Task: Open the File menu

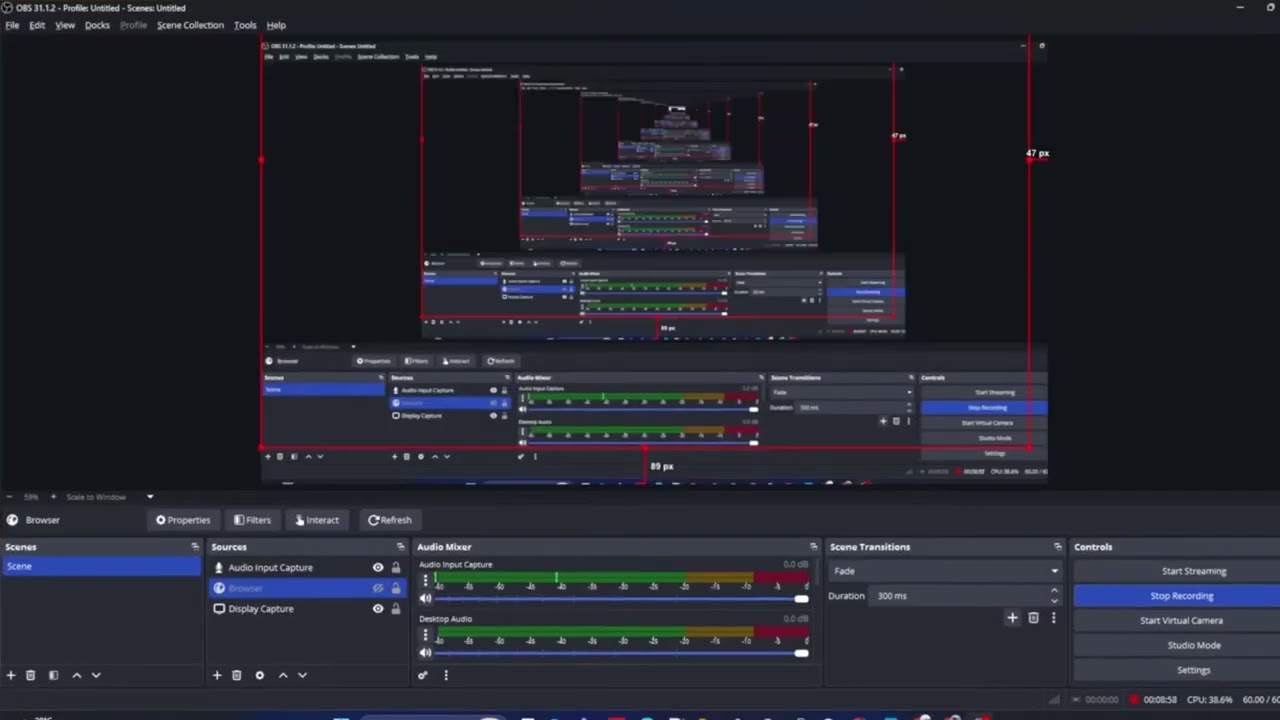Action: coord(12,25)
